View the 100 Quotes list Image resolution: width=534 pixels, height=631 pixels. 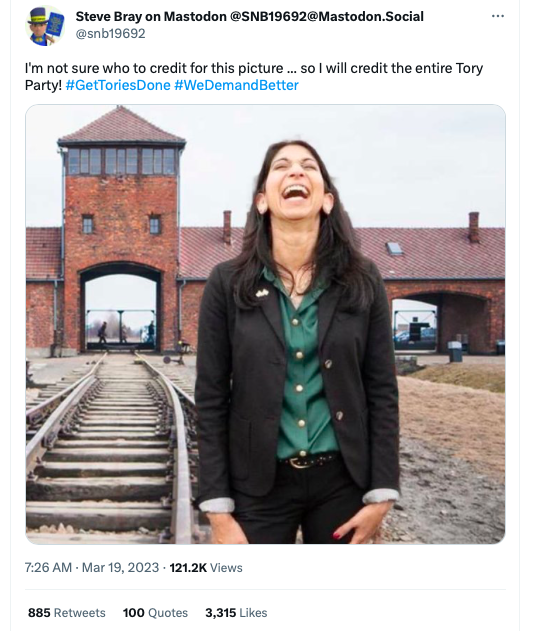(x=155, y=613)
